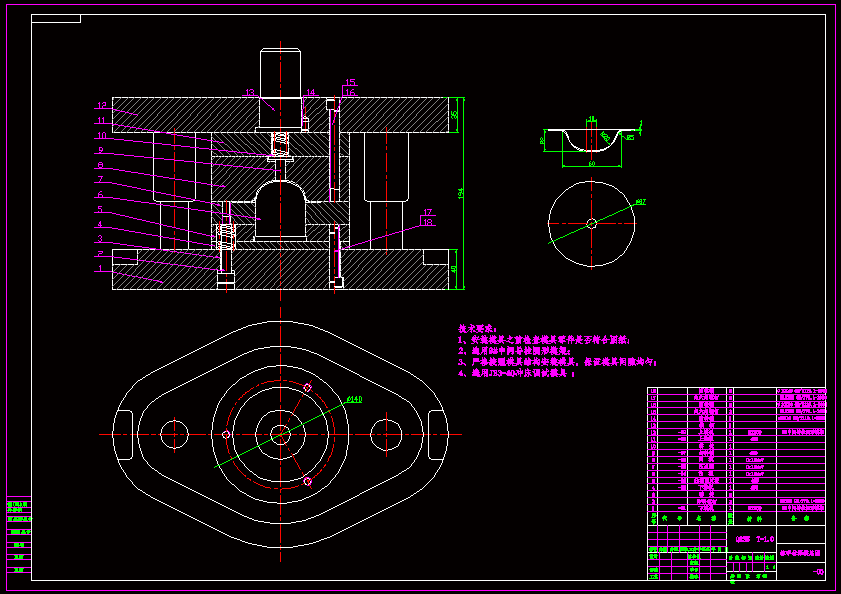Screen dimensions: 841x594
Task: Select the right guide post hole in plan view
Action: point(386,435)
